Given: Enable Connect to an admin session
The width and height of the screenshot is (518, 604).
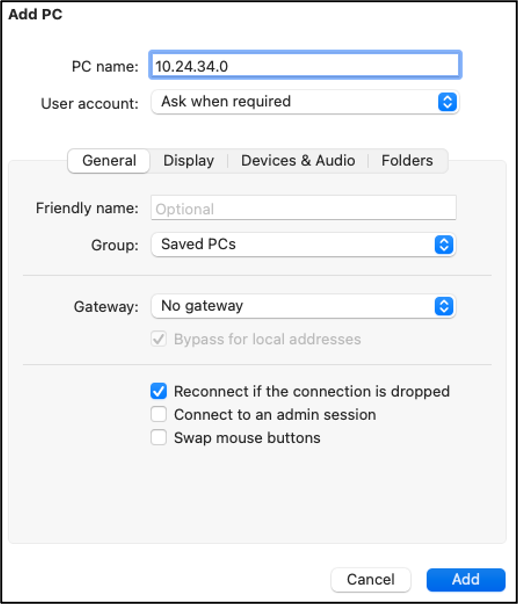Looking at the screenshot, I should [x=159, y=414].
